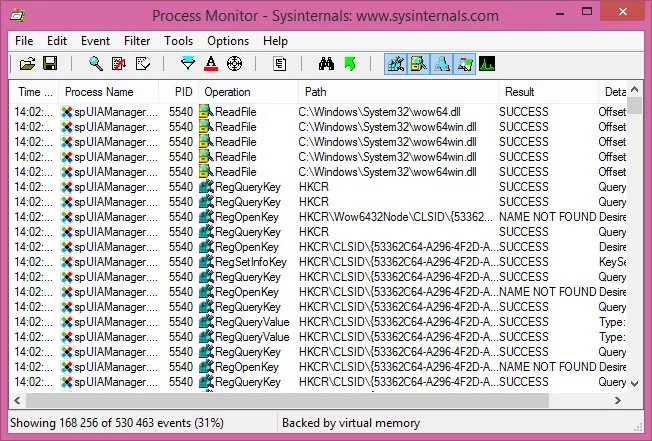Open the File menu

[x=24, y=41]
